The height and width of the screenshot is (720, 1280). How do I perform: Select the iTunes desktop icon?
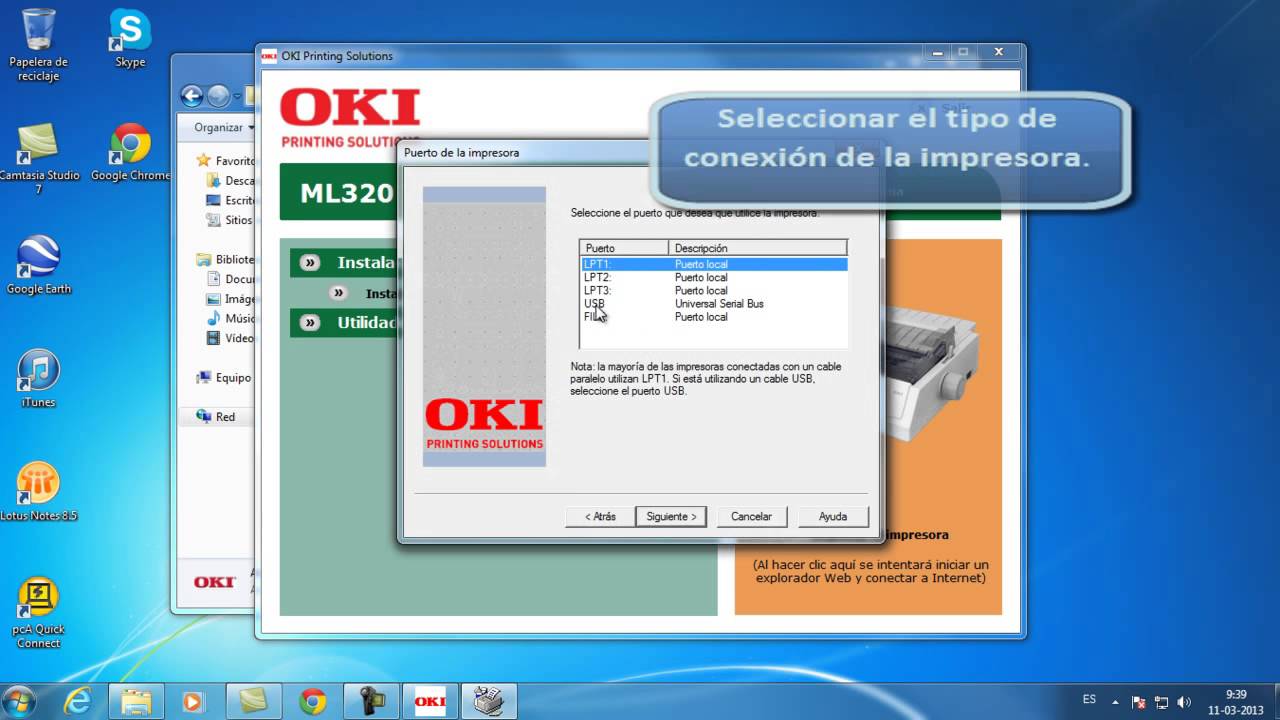coord(38,379)
